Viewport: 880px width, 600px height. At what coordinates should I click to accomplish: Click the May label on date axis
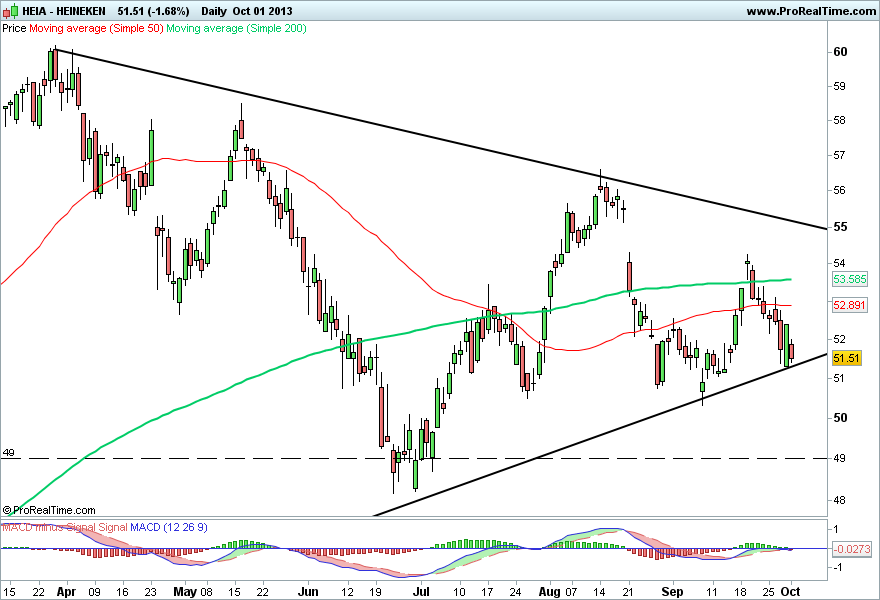click(x=185, y=592)
